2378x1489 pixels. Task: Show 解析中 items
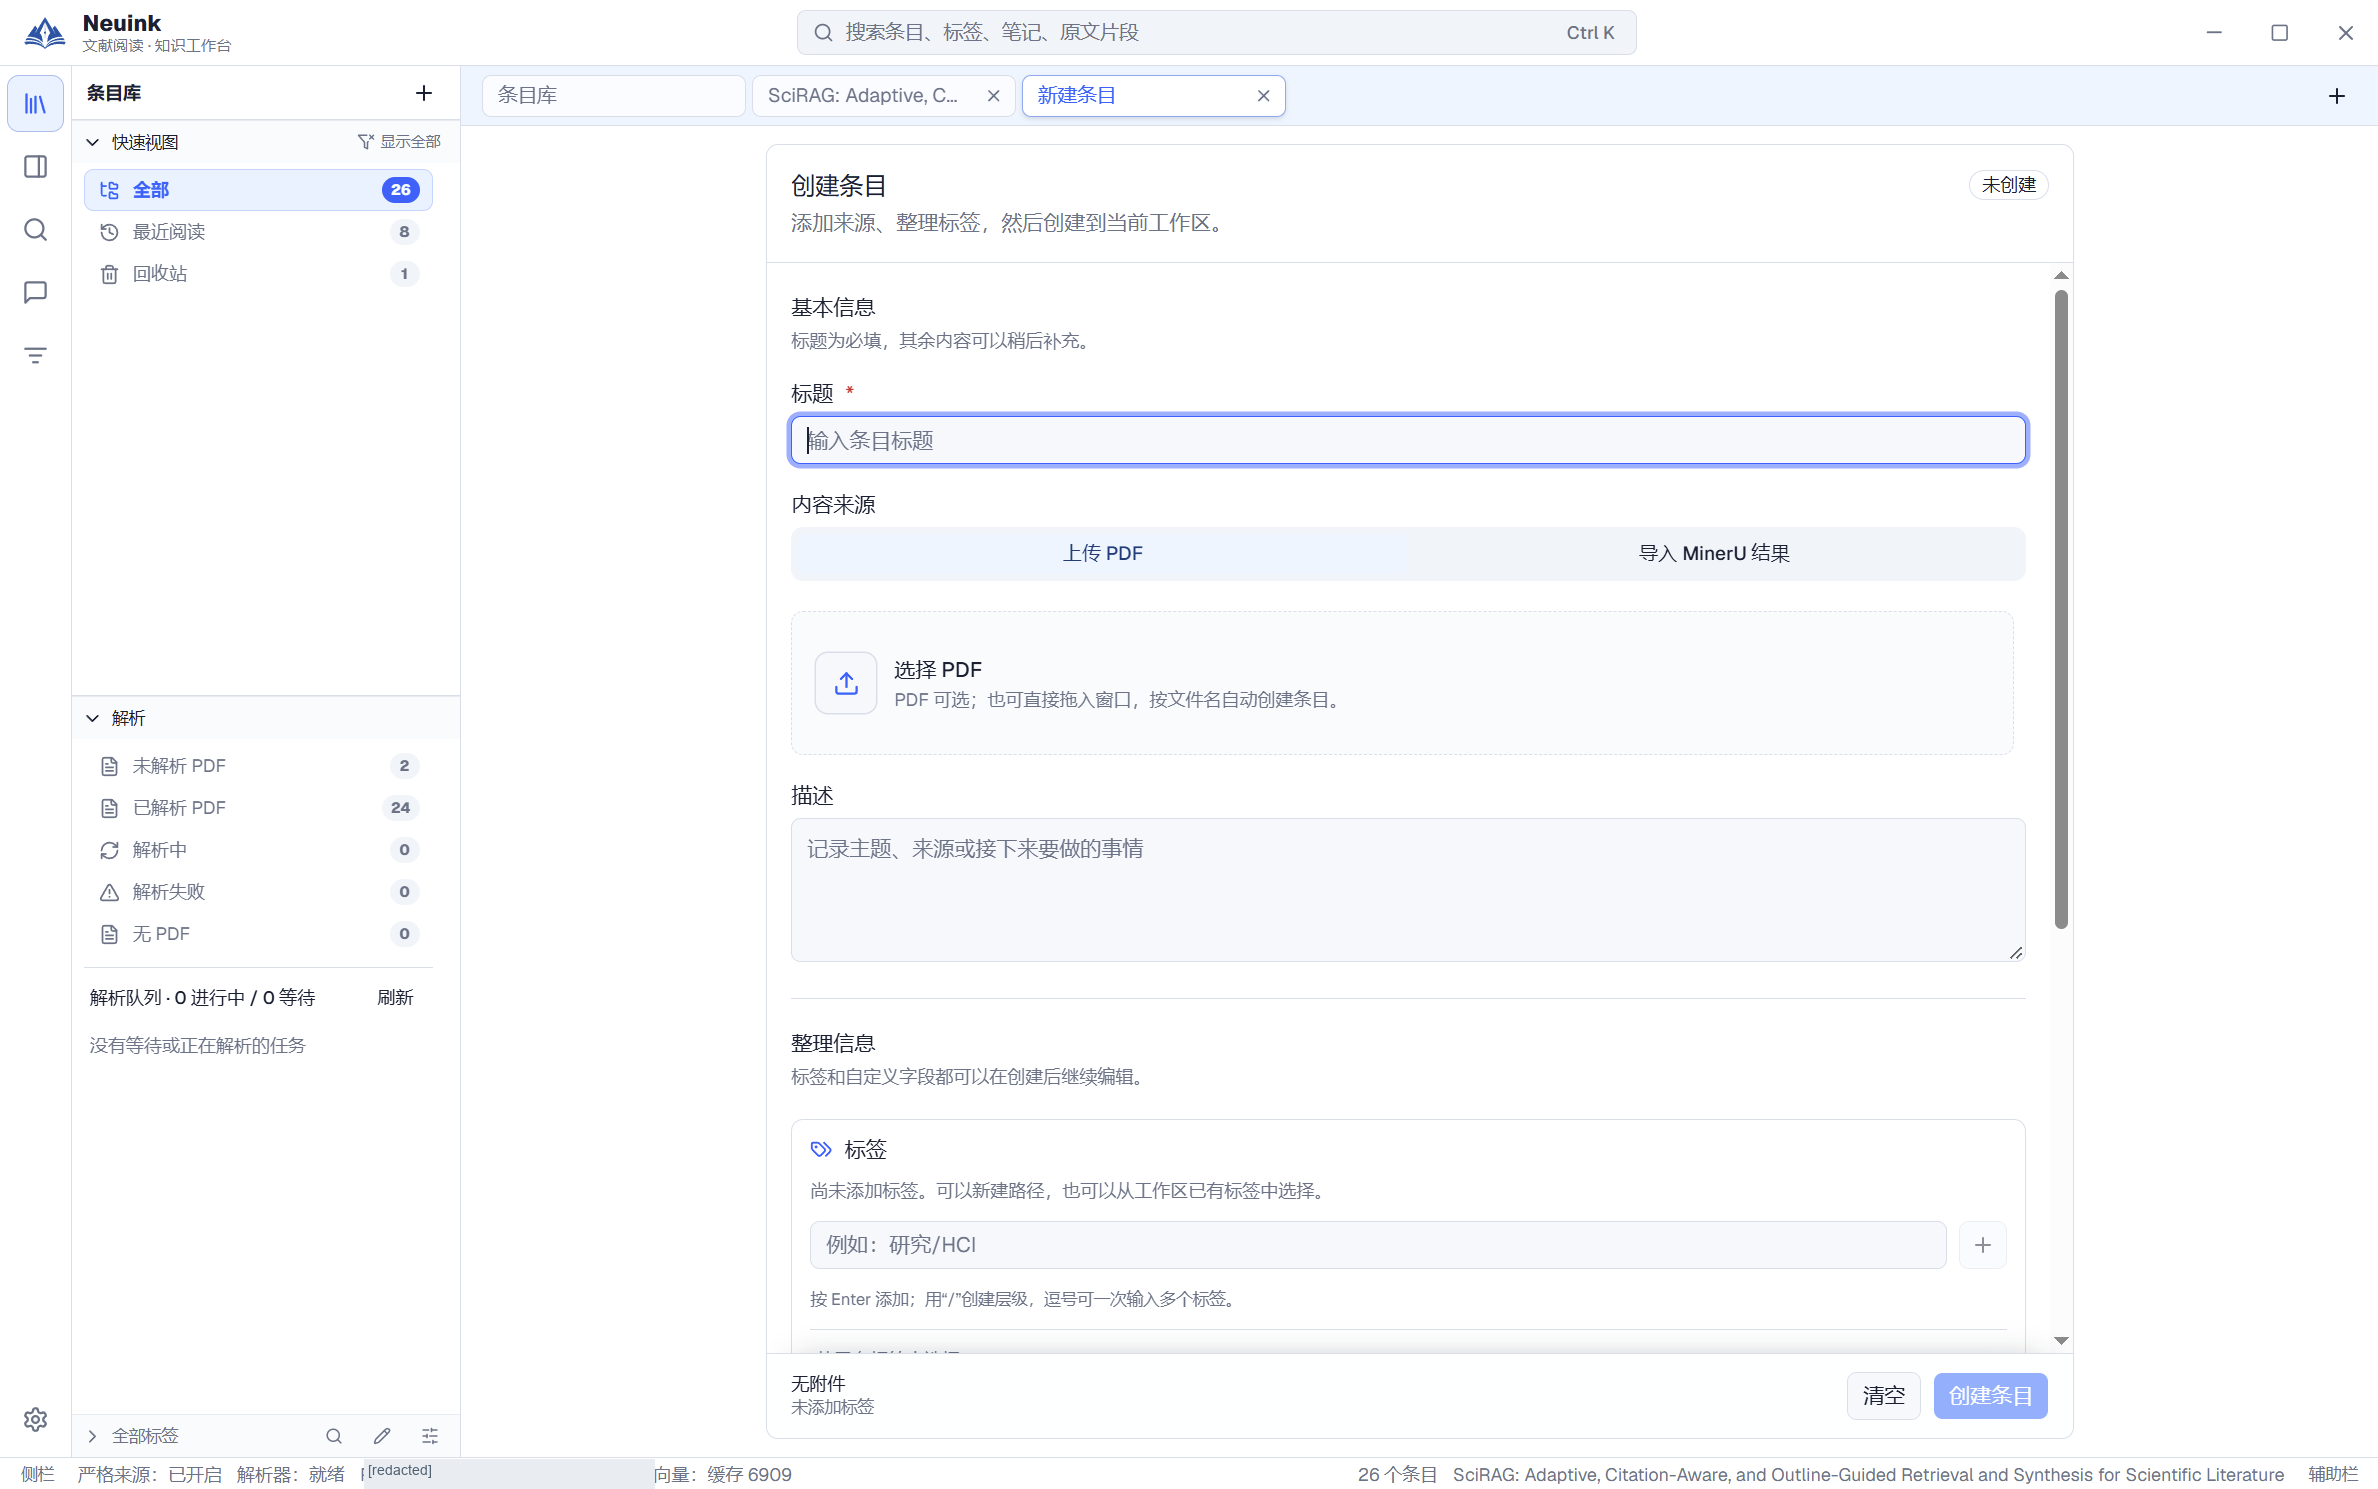tap(258, 850)
